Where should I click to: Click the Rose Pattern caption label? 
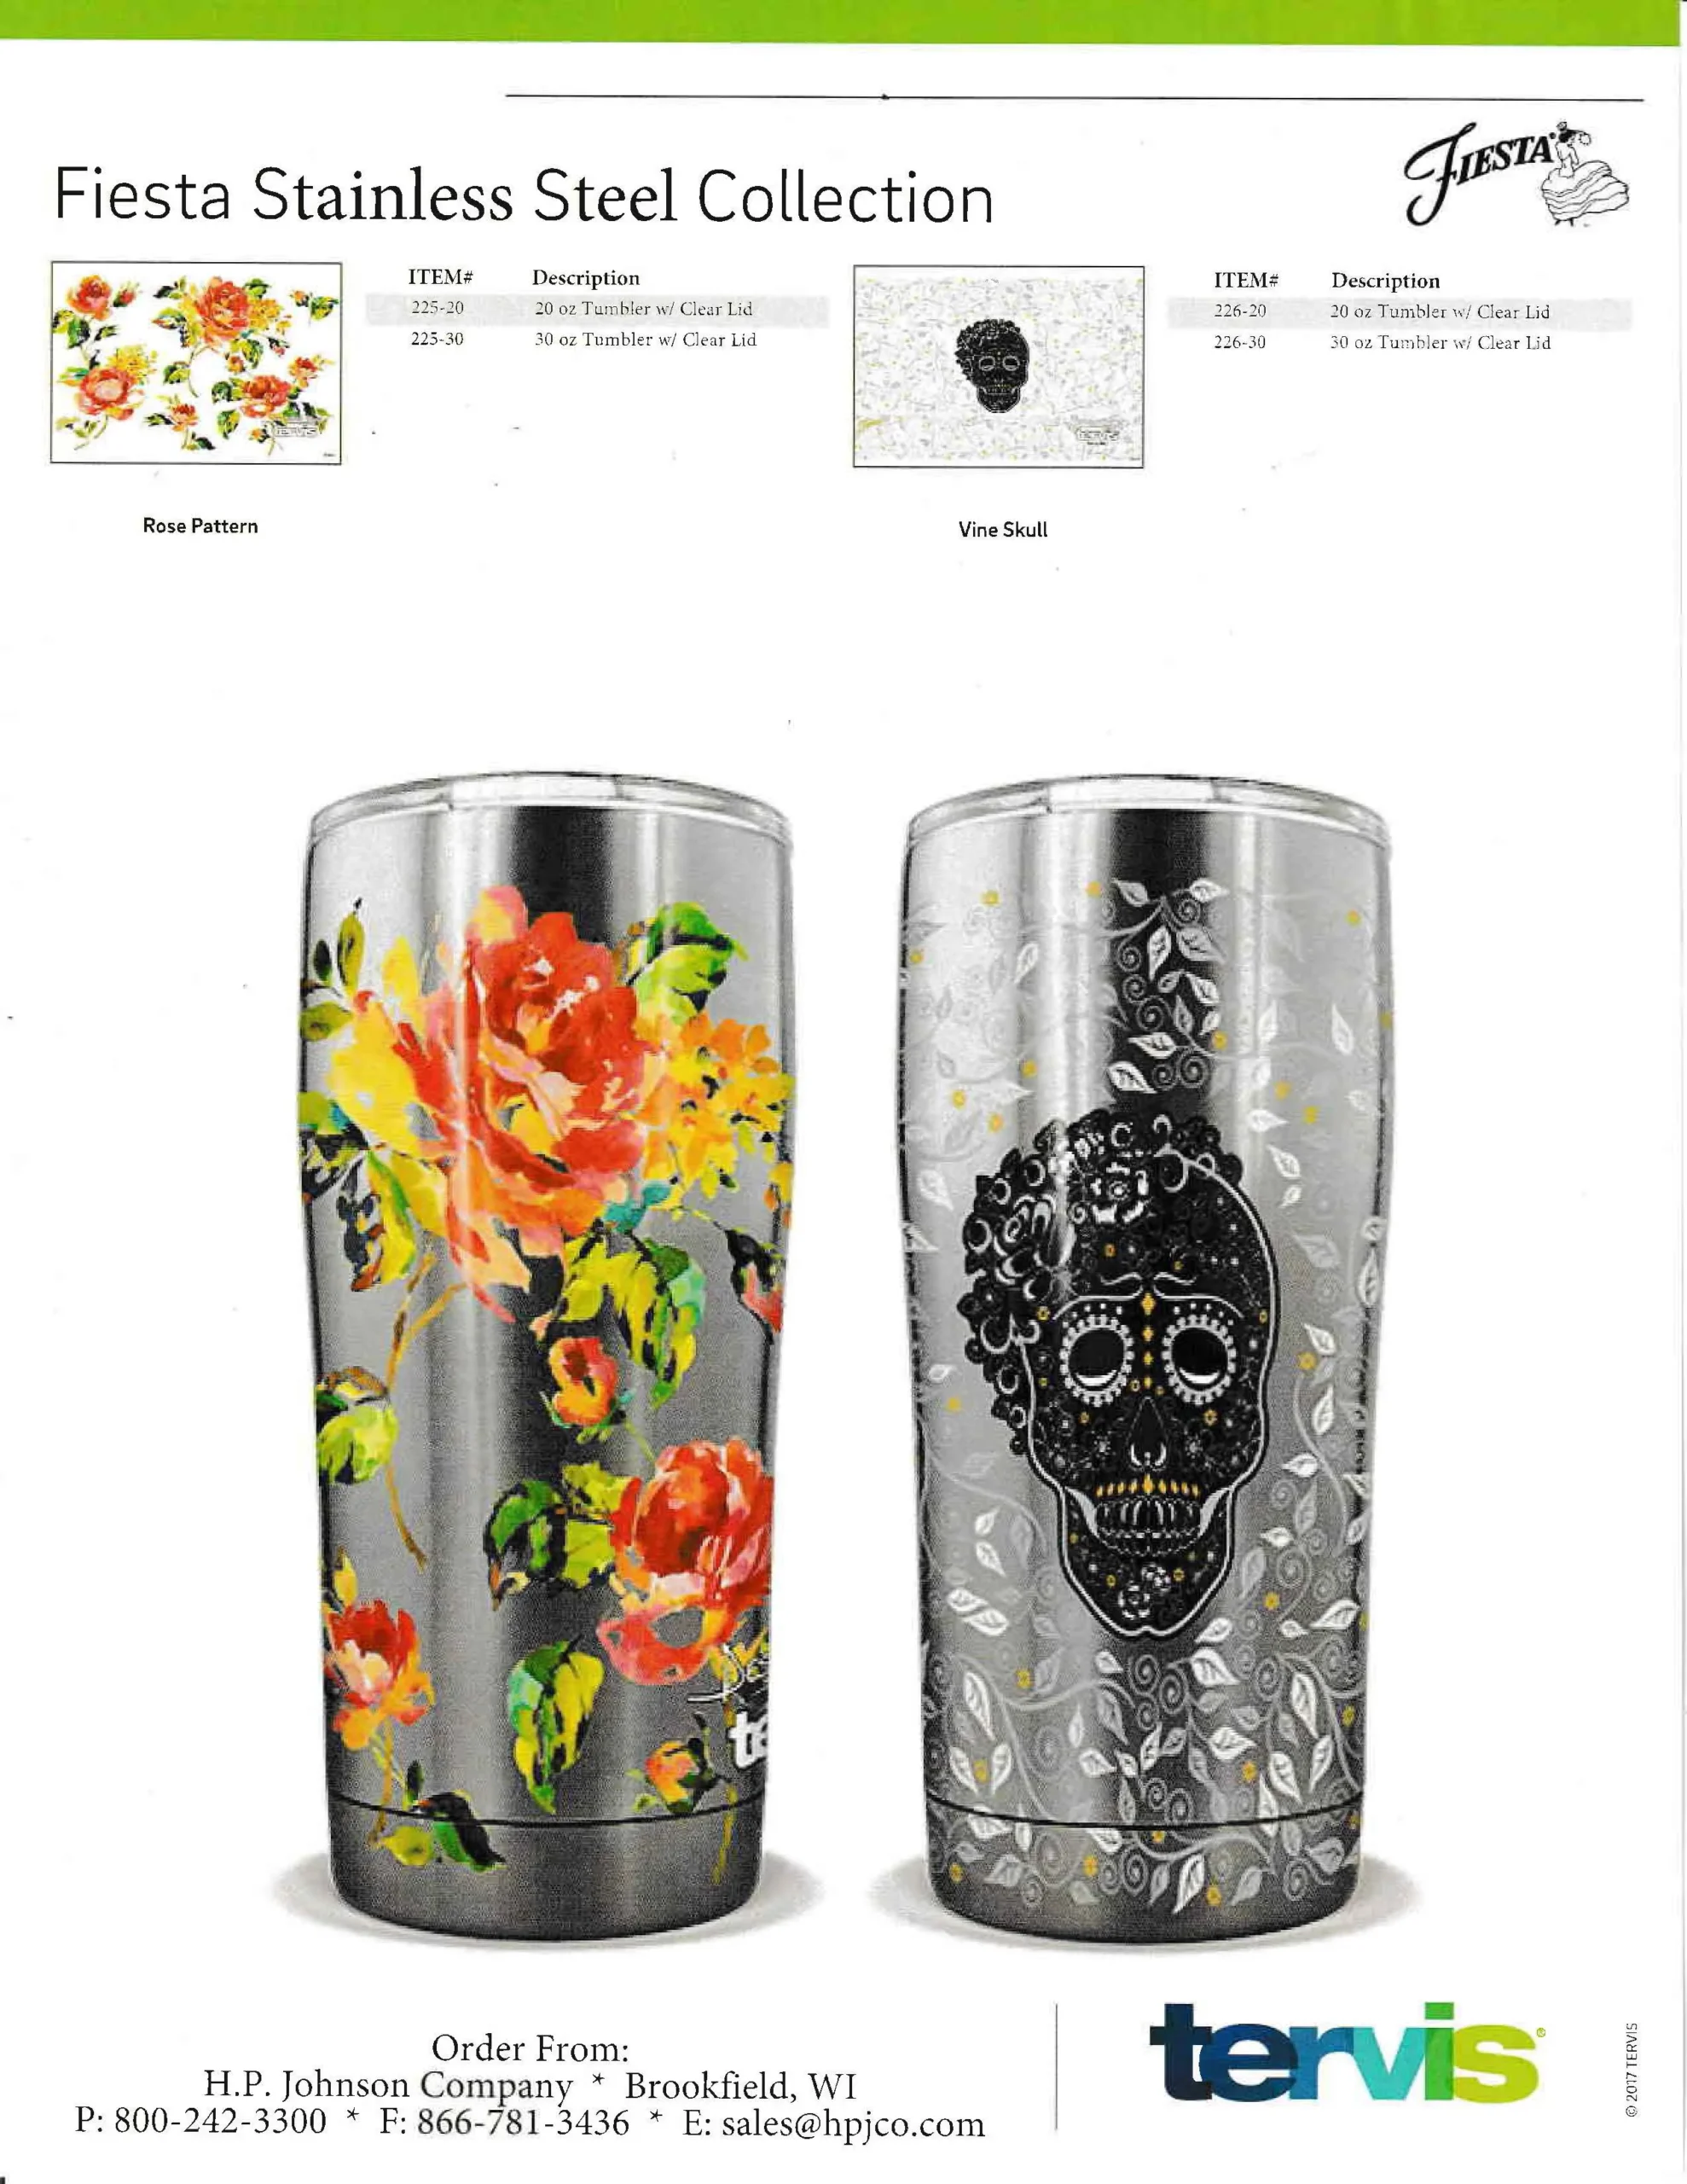click(200, 526)
